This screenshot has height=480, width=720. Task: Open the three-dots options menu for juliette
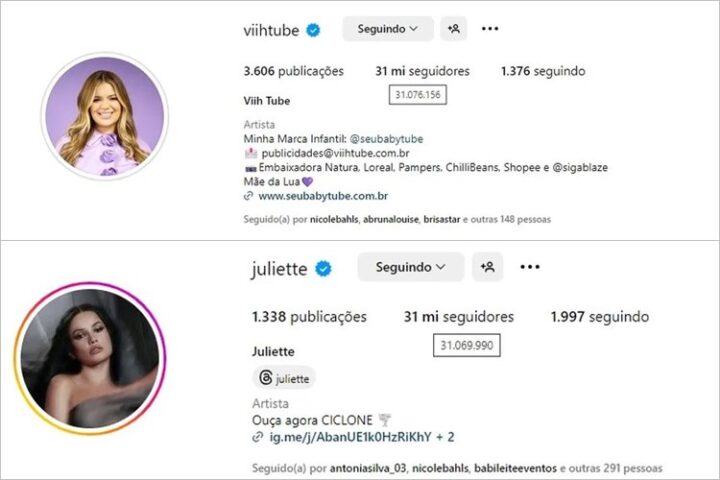point(530,267)
